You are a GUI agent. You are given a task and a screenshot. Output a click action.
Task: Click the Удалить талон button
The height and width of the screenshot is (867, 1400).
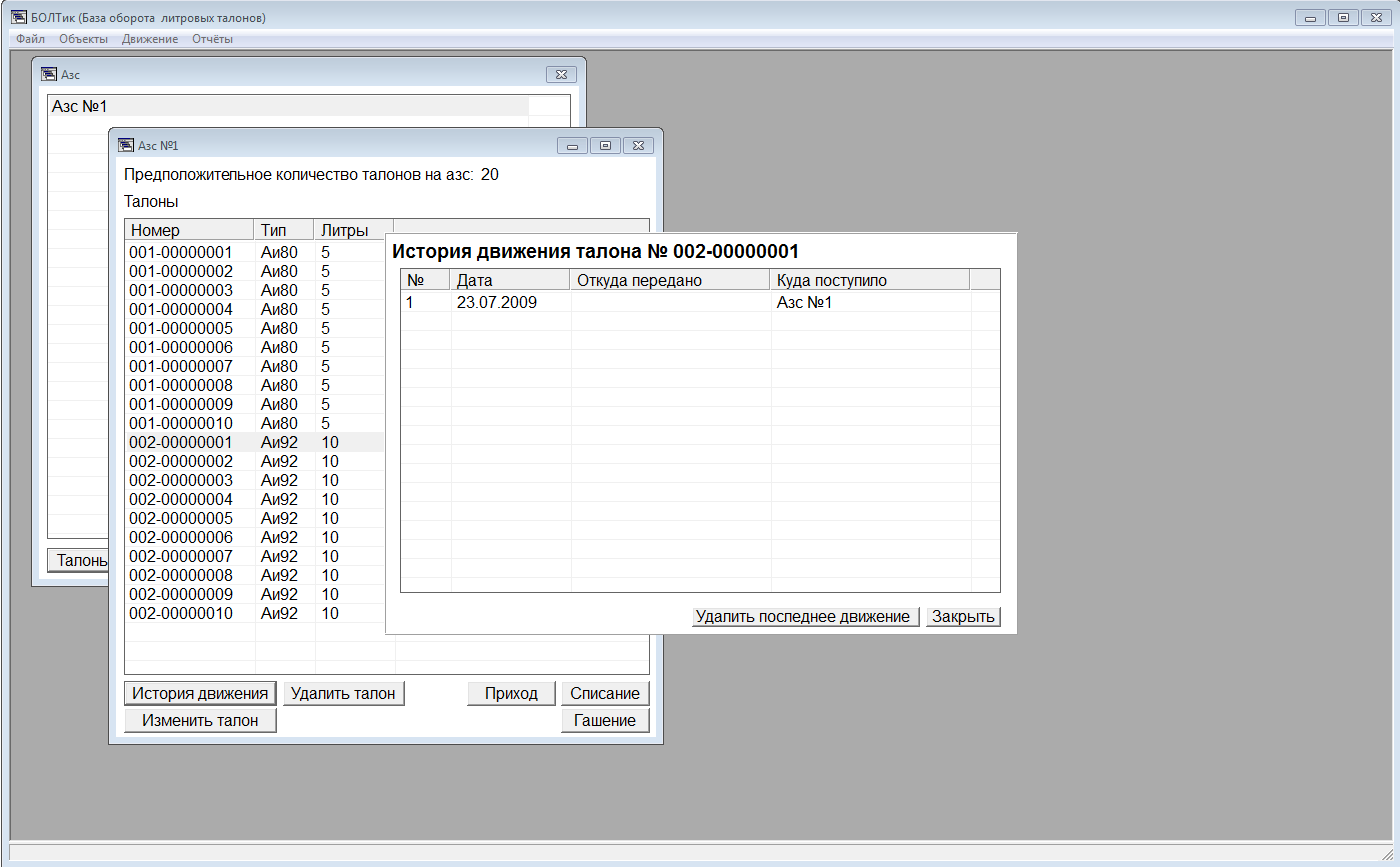pyautogui.click(x=343, y=693)
